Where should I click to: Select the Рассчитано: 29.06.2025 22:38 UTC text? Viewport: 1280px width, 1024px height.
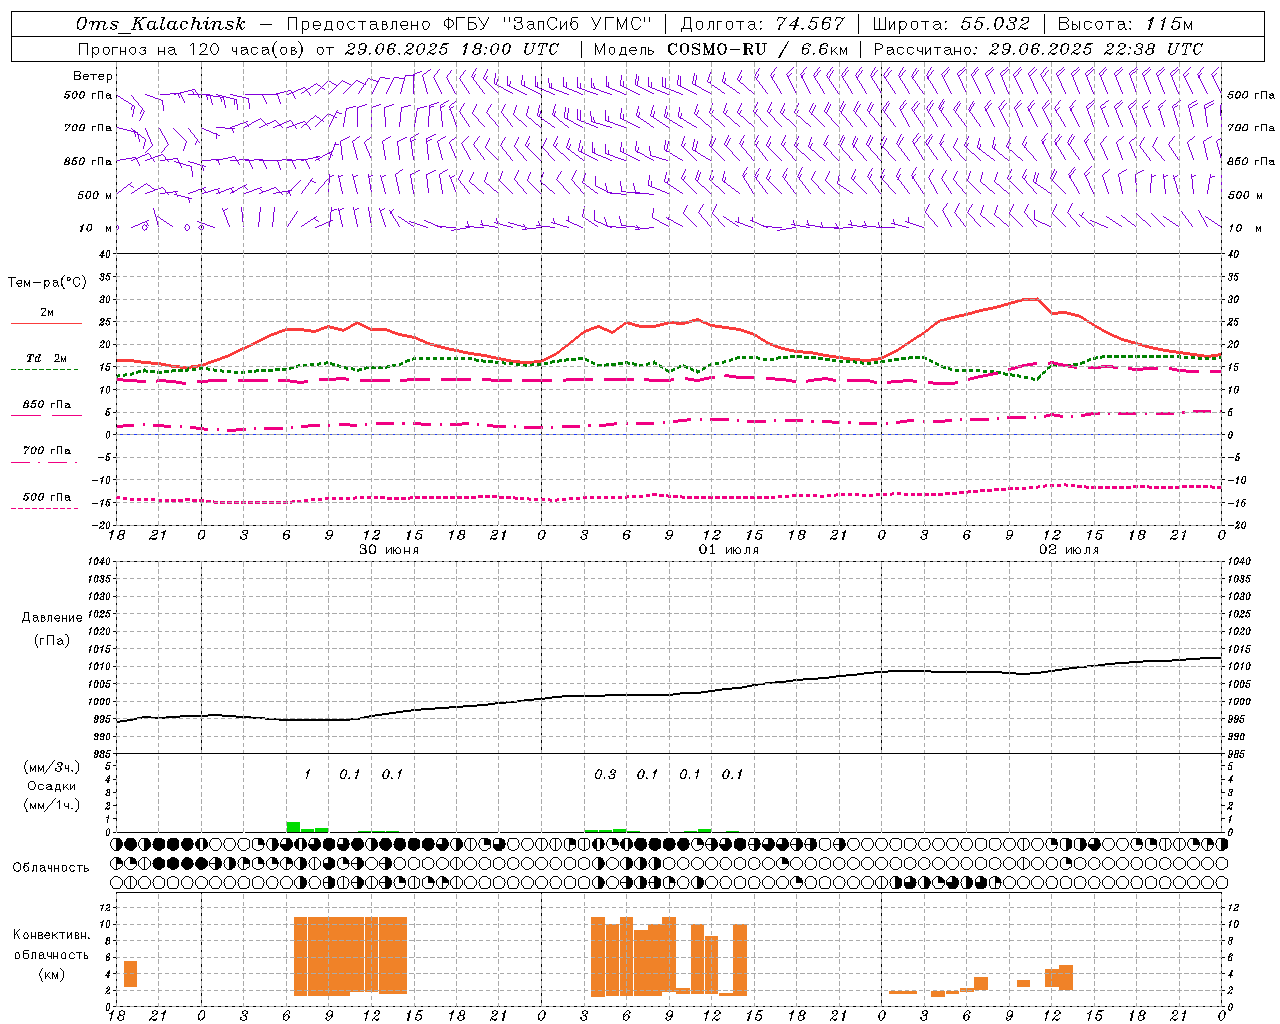pos(1038,49)
